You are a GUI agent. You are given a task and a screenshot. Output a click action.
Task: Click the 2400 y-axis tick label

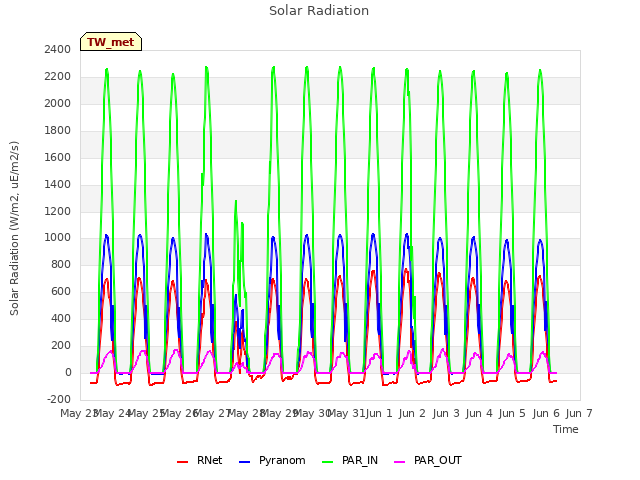click(58, 49)
